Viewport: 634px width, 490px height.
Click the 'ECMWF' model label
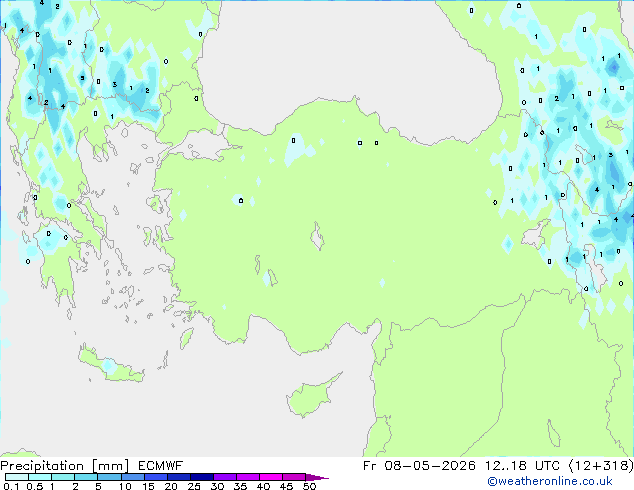pos(161,466)
